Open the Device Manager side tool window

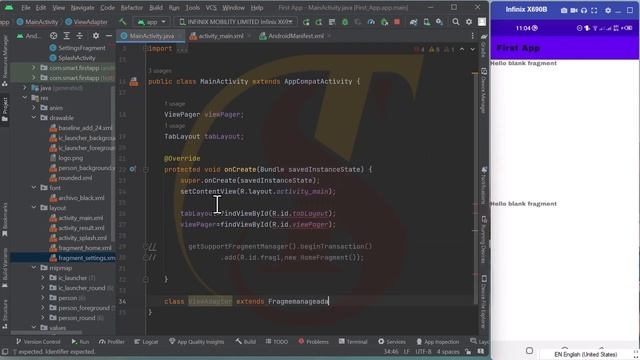(x=484, y=90)
